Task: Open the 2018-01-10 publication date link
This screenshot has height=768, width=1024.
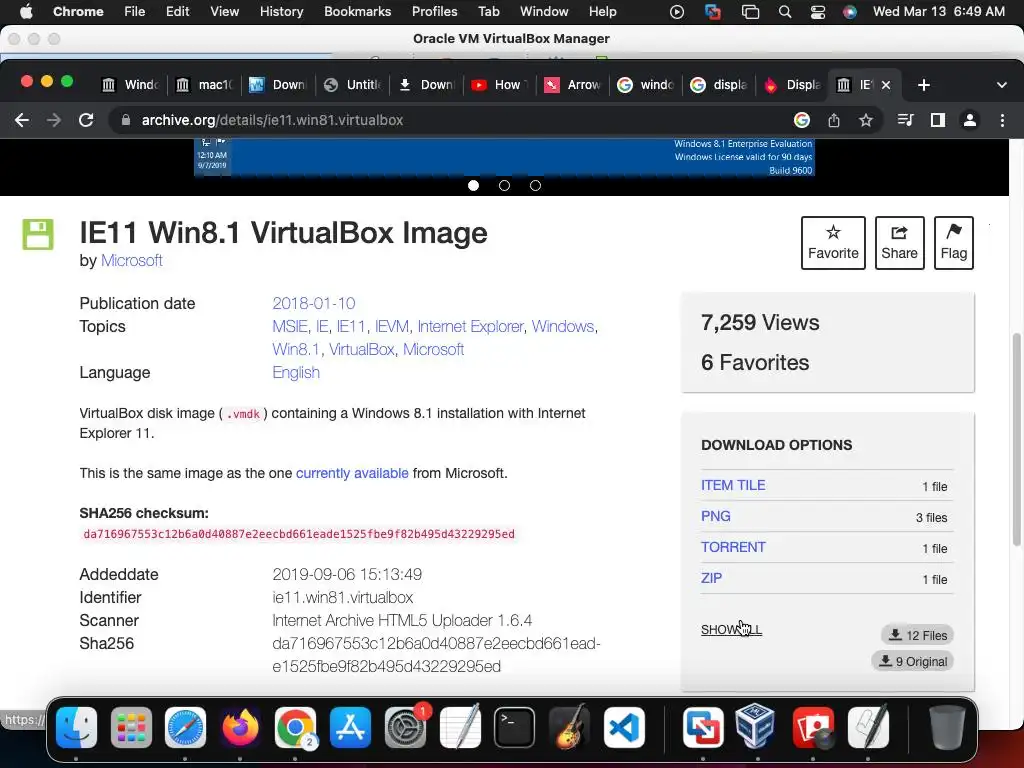Action: click(x=313, y=304)
